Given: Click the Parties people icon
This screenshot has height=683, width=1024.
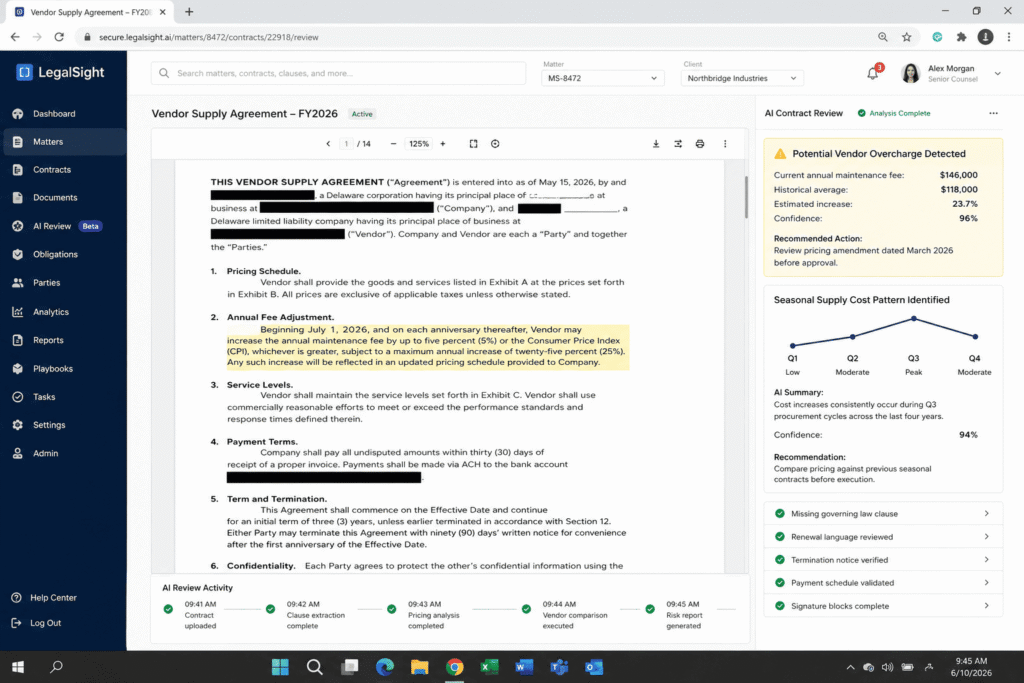Looking at the screenshot, I should [18, 283].
